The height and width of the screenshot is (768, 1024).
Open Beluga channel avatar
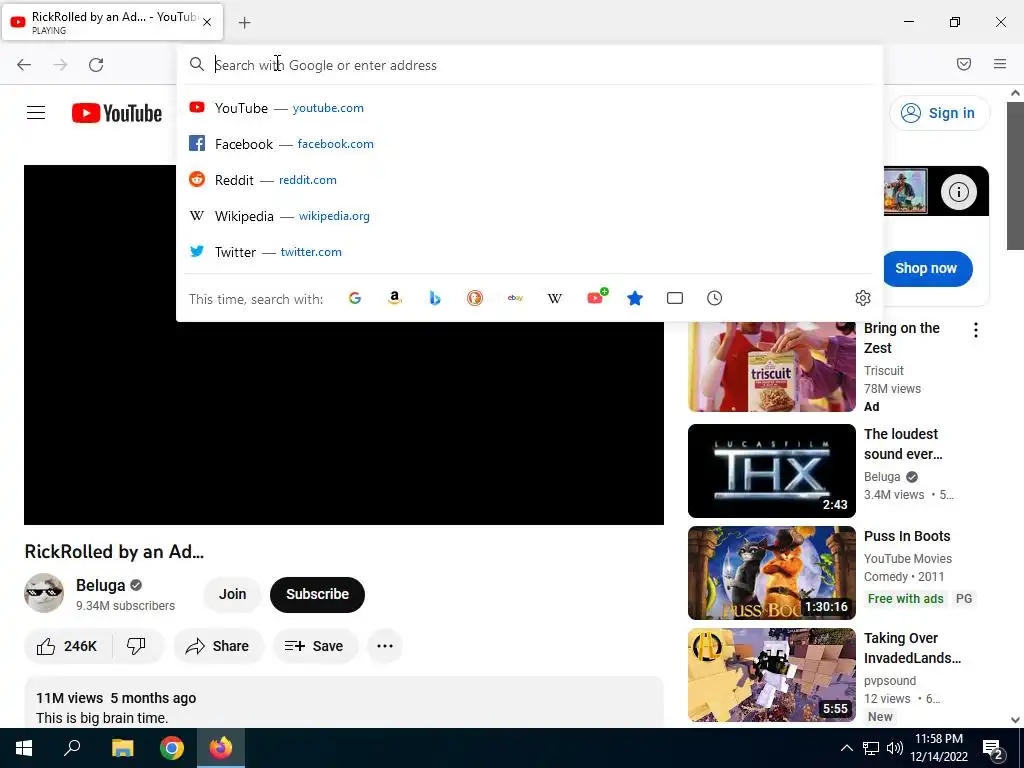44,594
